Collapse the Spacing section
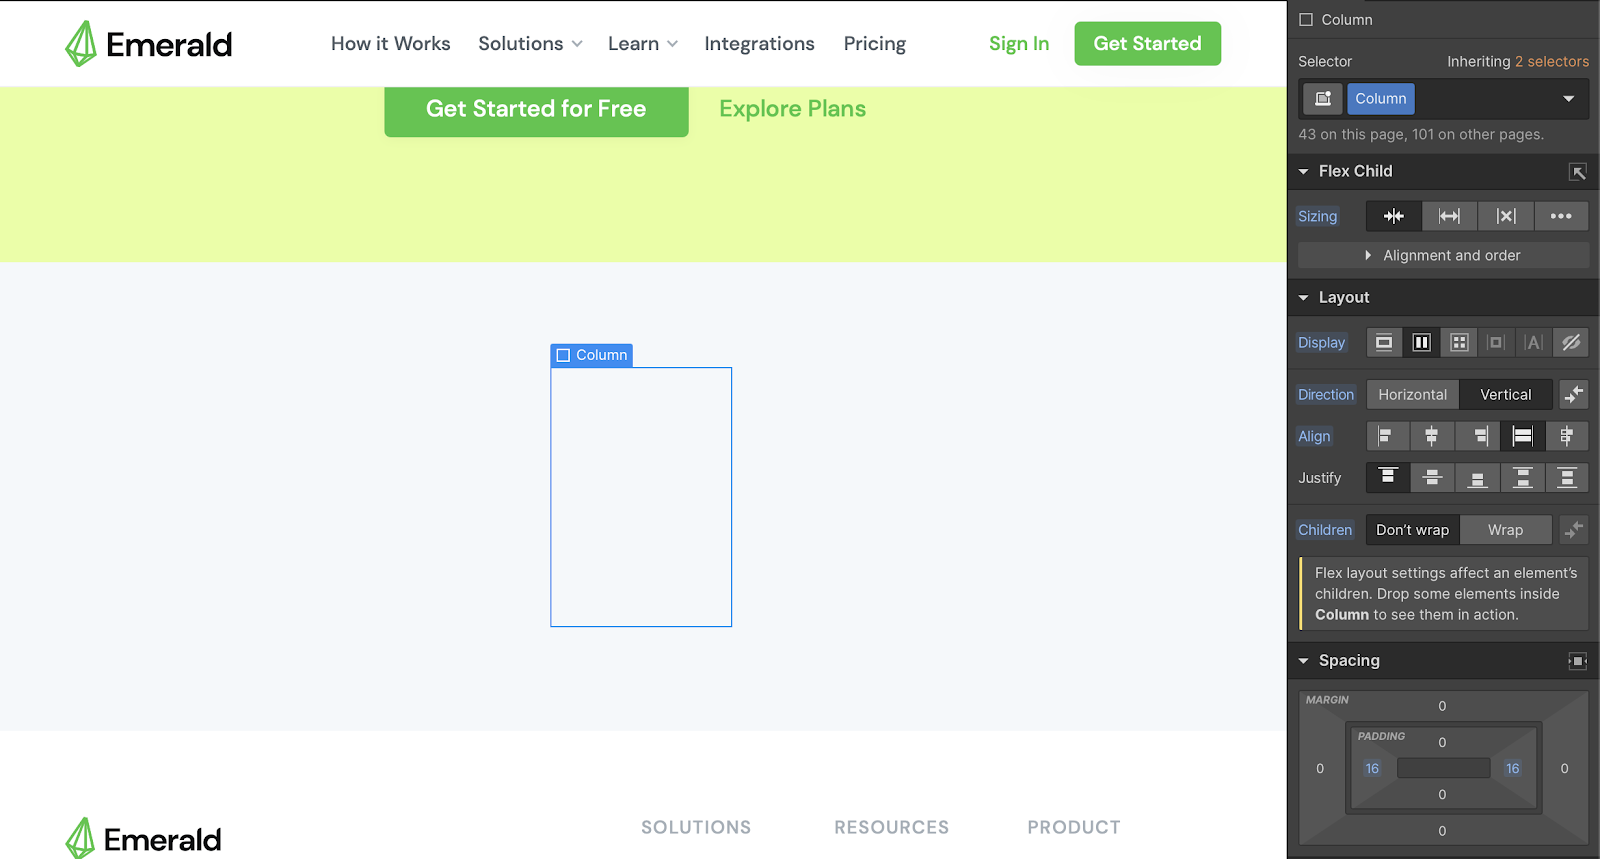Image resolution: width=1600 pixels, height=859 pixels. click(x=1303, y=661)
